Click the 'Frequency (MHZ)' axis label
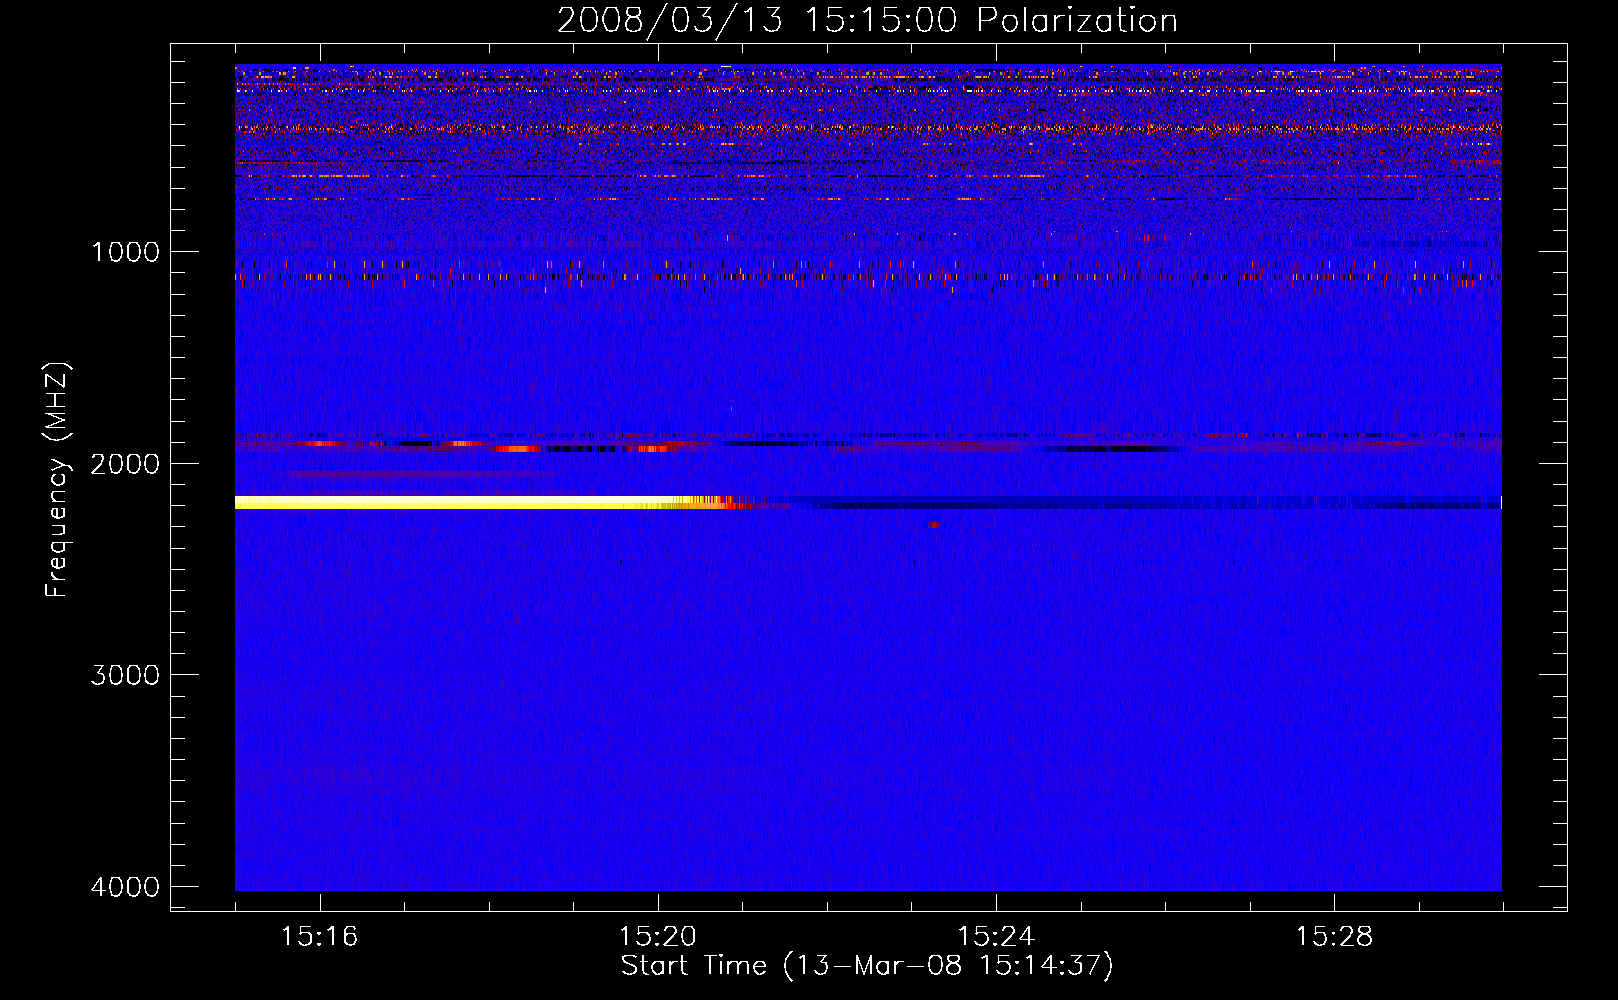 pos(57,480)
